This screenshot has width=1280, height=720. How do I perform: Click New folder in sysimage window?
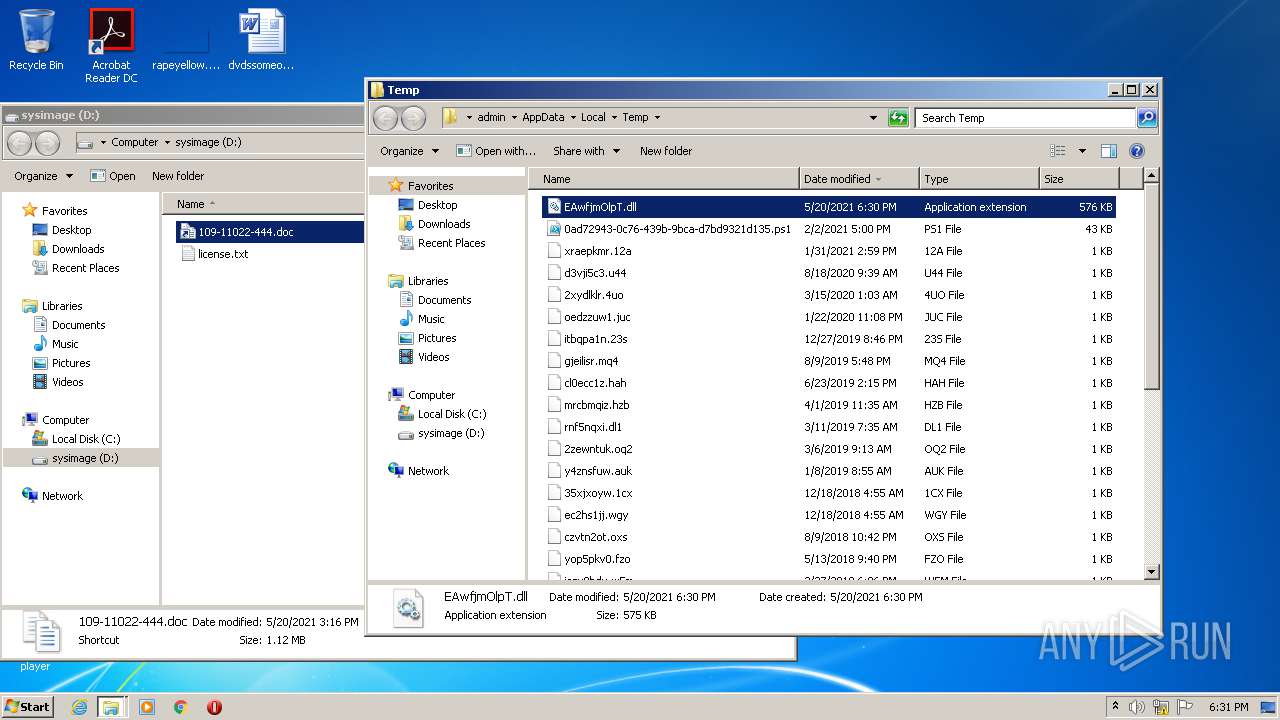coord(178,176)
